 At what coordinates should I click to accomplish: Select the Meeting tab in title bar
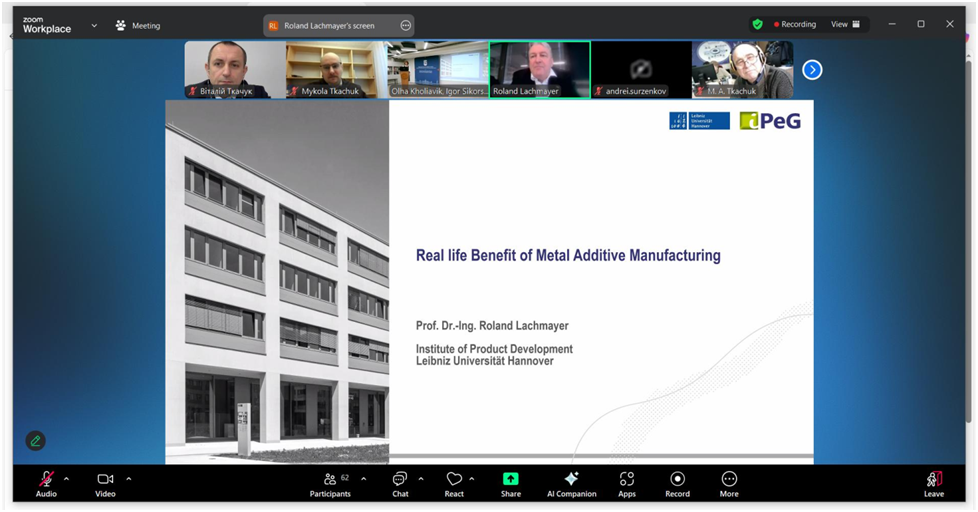click(138, 26)
